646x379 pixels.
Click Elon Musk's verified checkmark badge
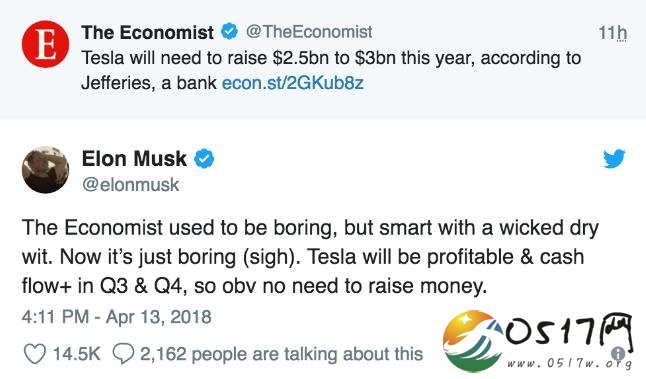[x=204, y=159]
